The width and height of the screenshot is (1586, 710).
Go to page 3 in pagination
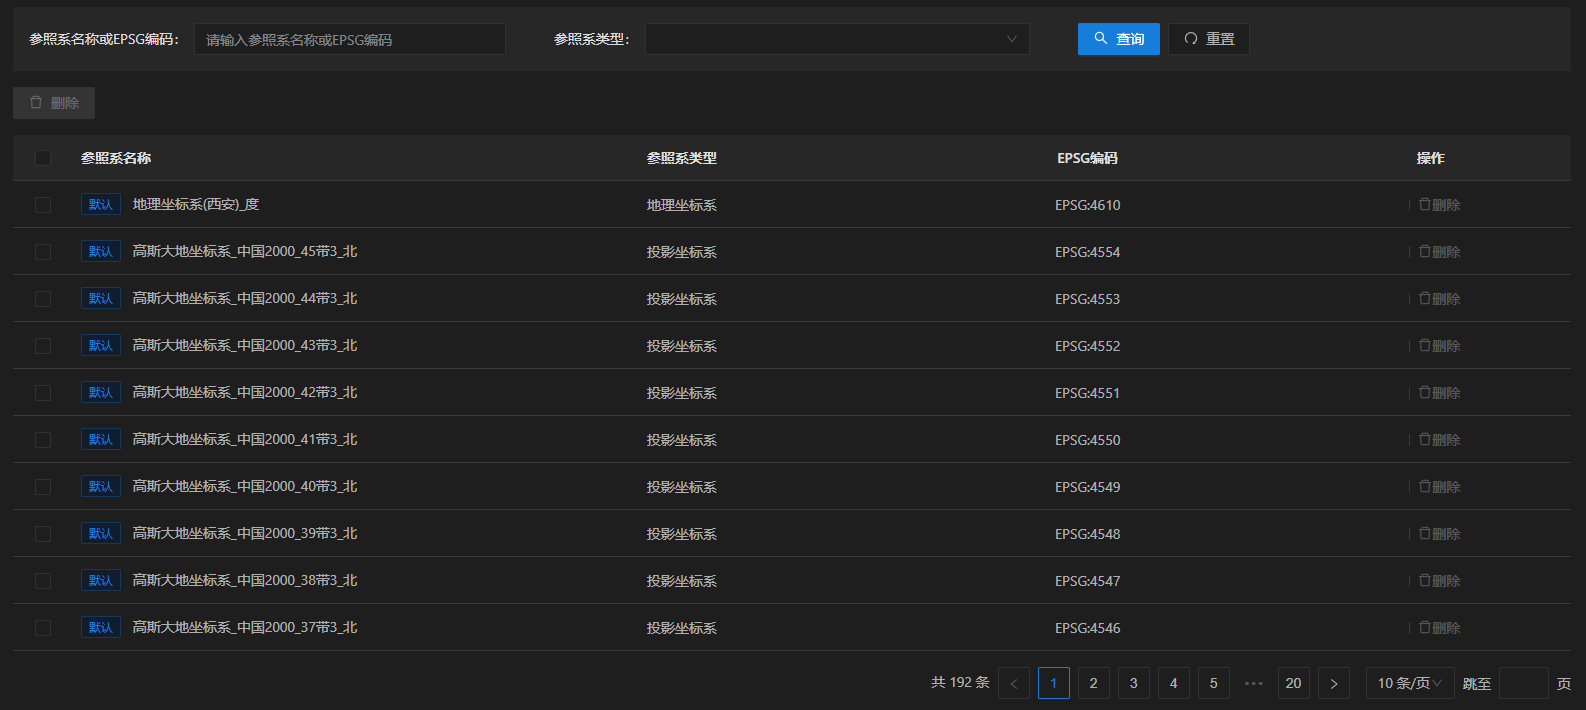click(x=1133, y=683)
